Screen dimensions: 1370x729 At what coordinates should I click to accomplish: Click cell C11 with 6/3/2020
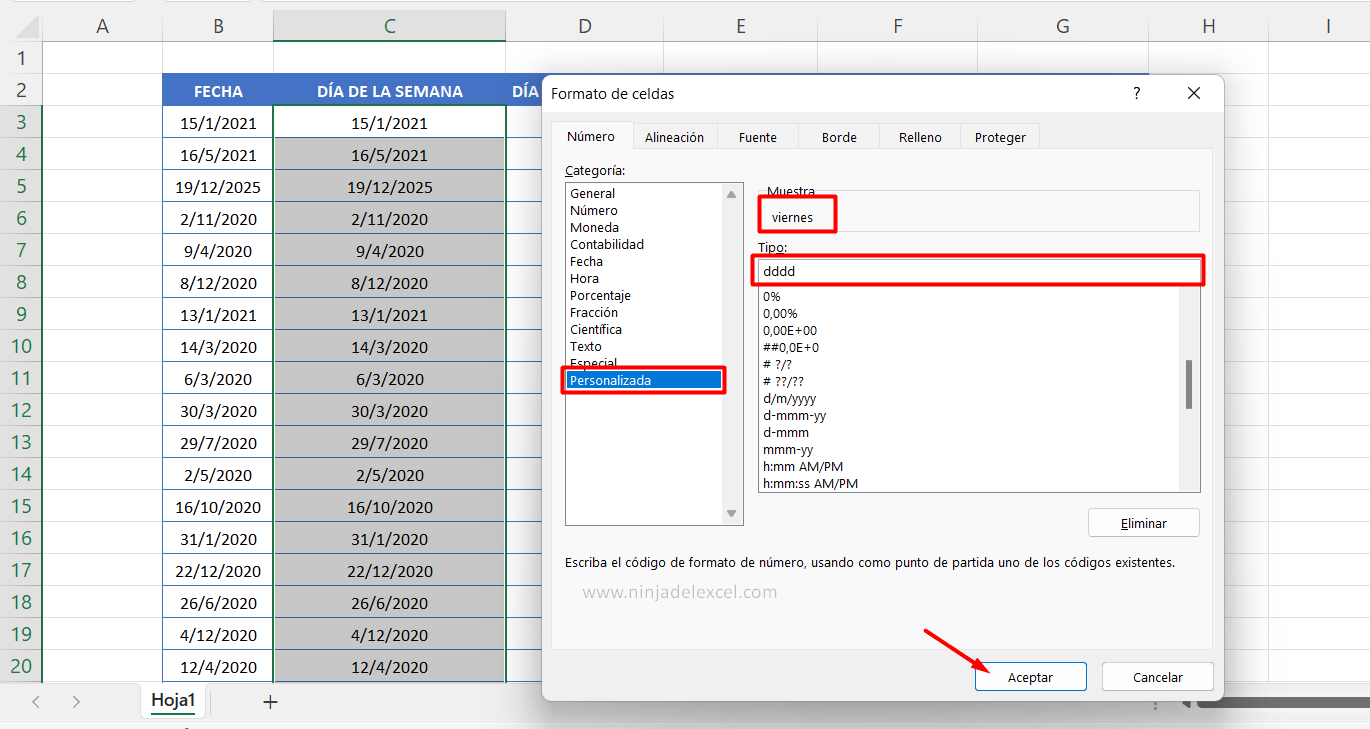pos(390,379)
